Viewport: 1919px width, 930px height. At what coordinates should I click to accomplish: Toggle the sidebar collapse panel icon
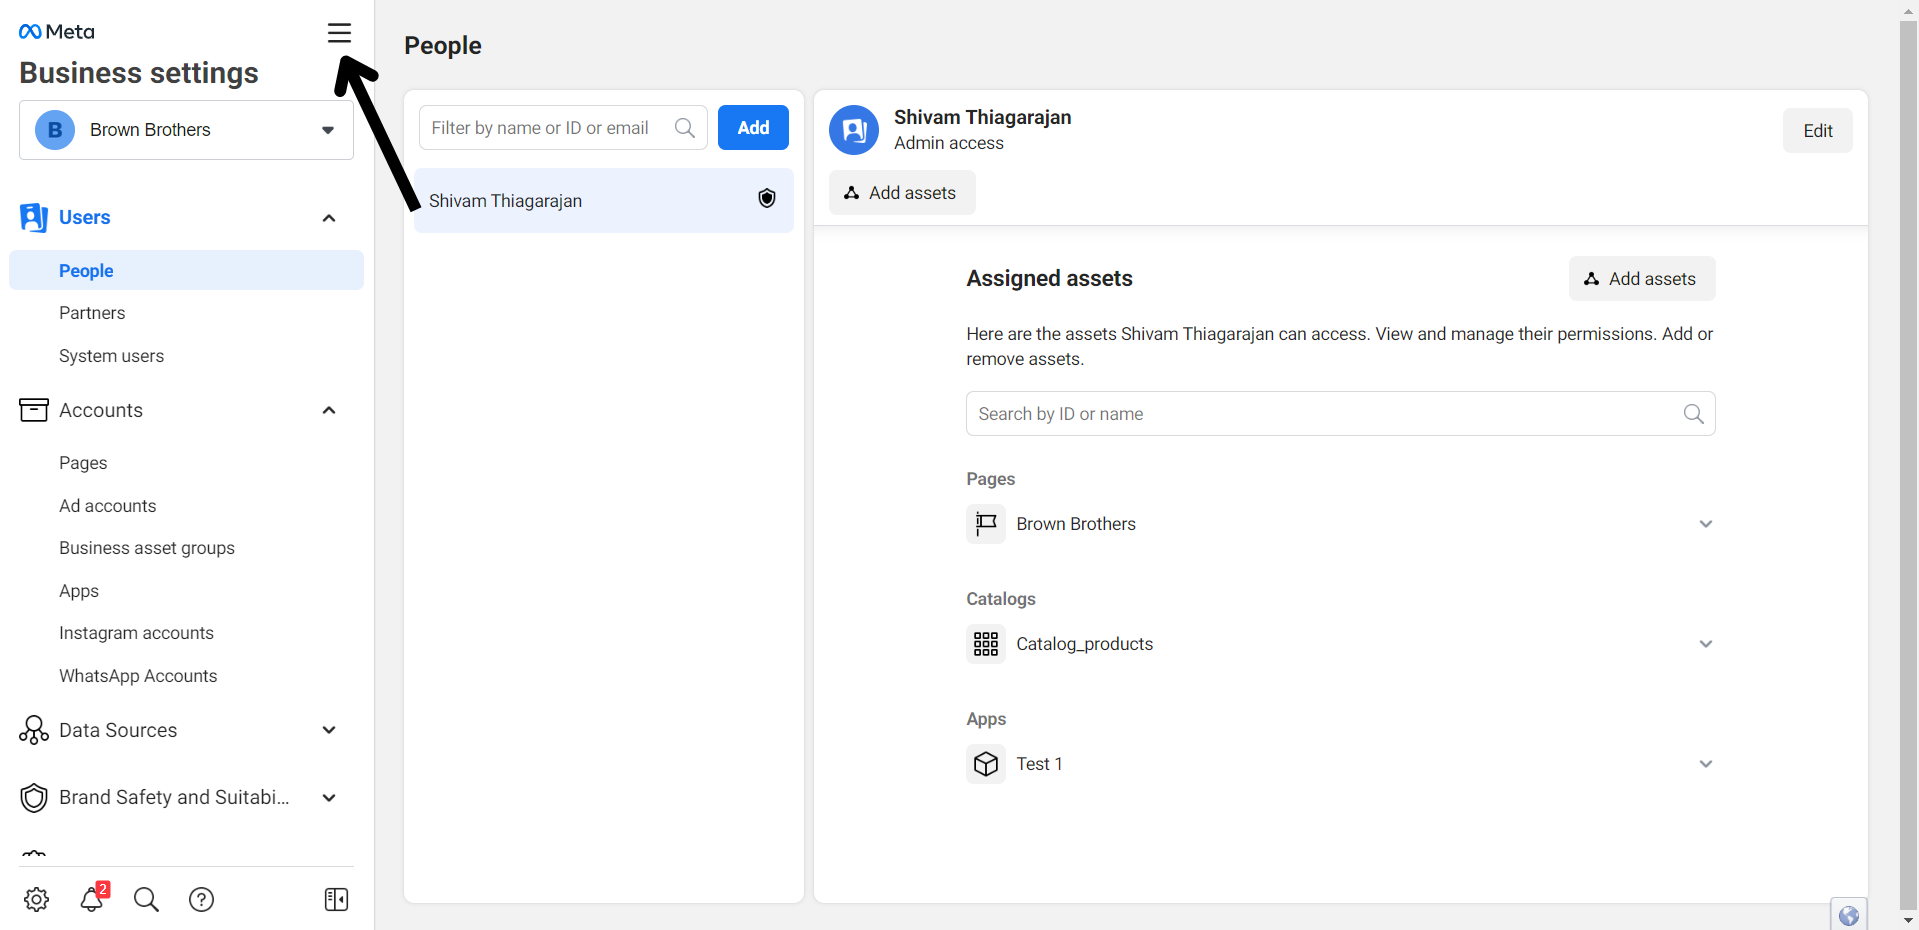336,899
